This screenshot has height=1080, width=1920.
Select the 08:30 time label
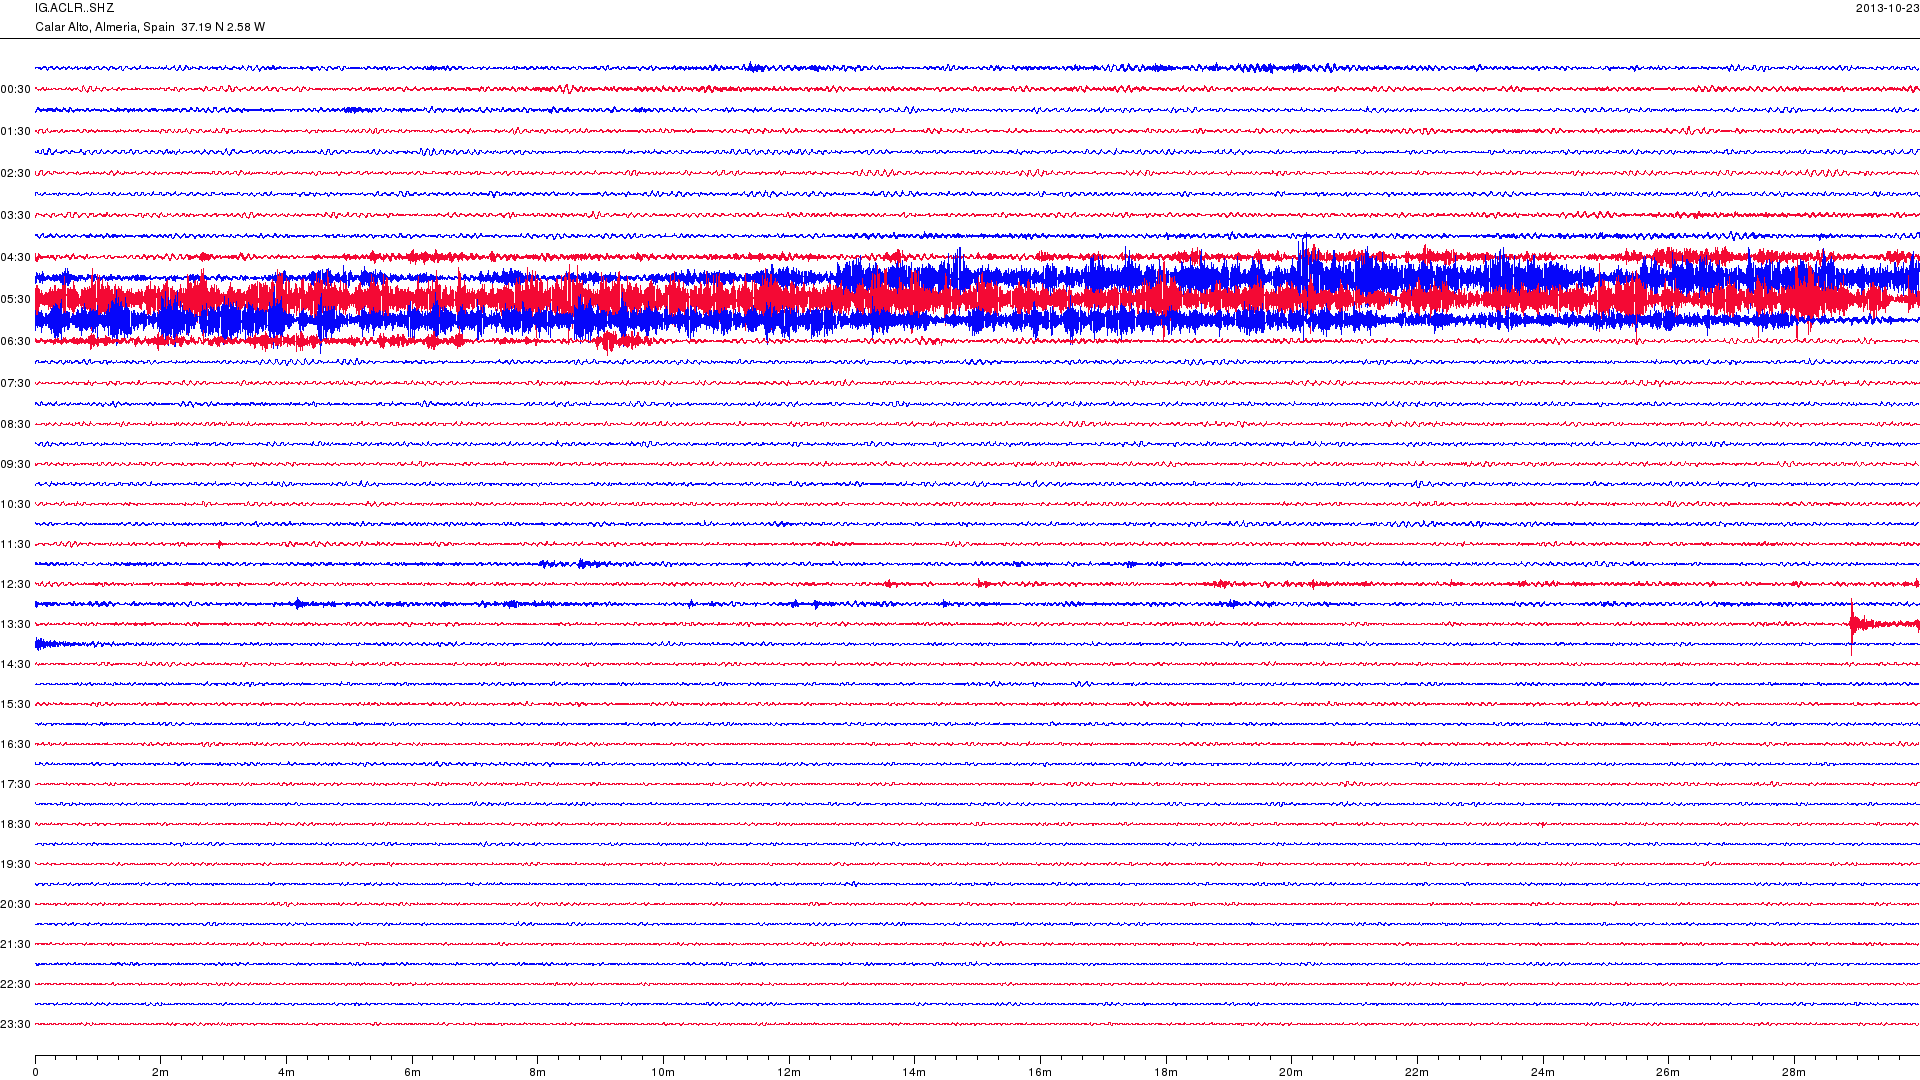(x=15, y=425)
